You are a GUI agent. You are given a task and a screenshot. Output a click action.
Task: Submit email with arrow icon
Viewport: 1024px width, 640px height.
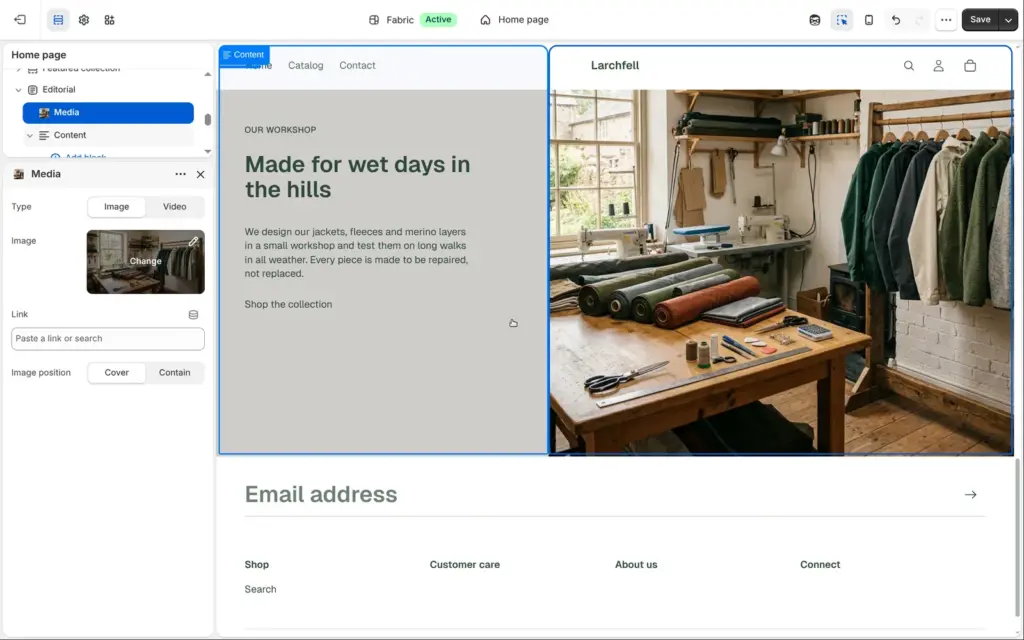click(x=970, y=495)
